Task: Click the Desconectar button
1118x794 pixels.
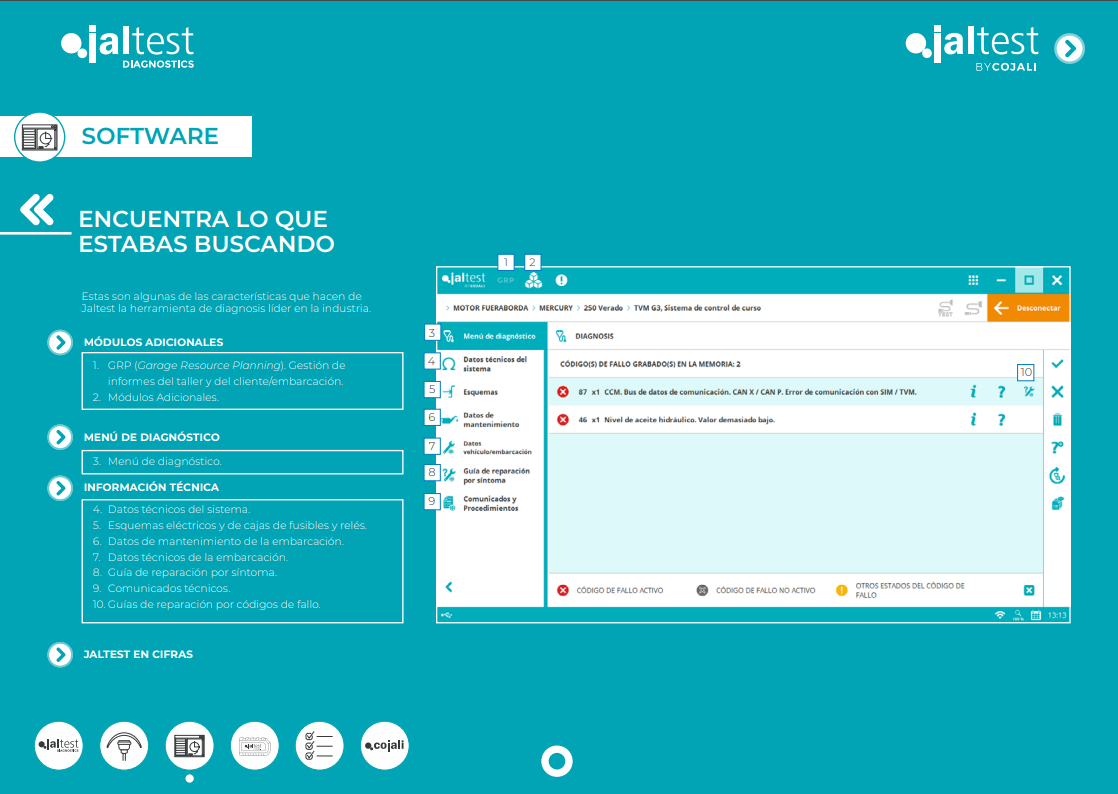Action: (1028, 308)
